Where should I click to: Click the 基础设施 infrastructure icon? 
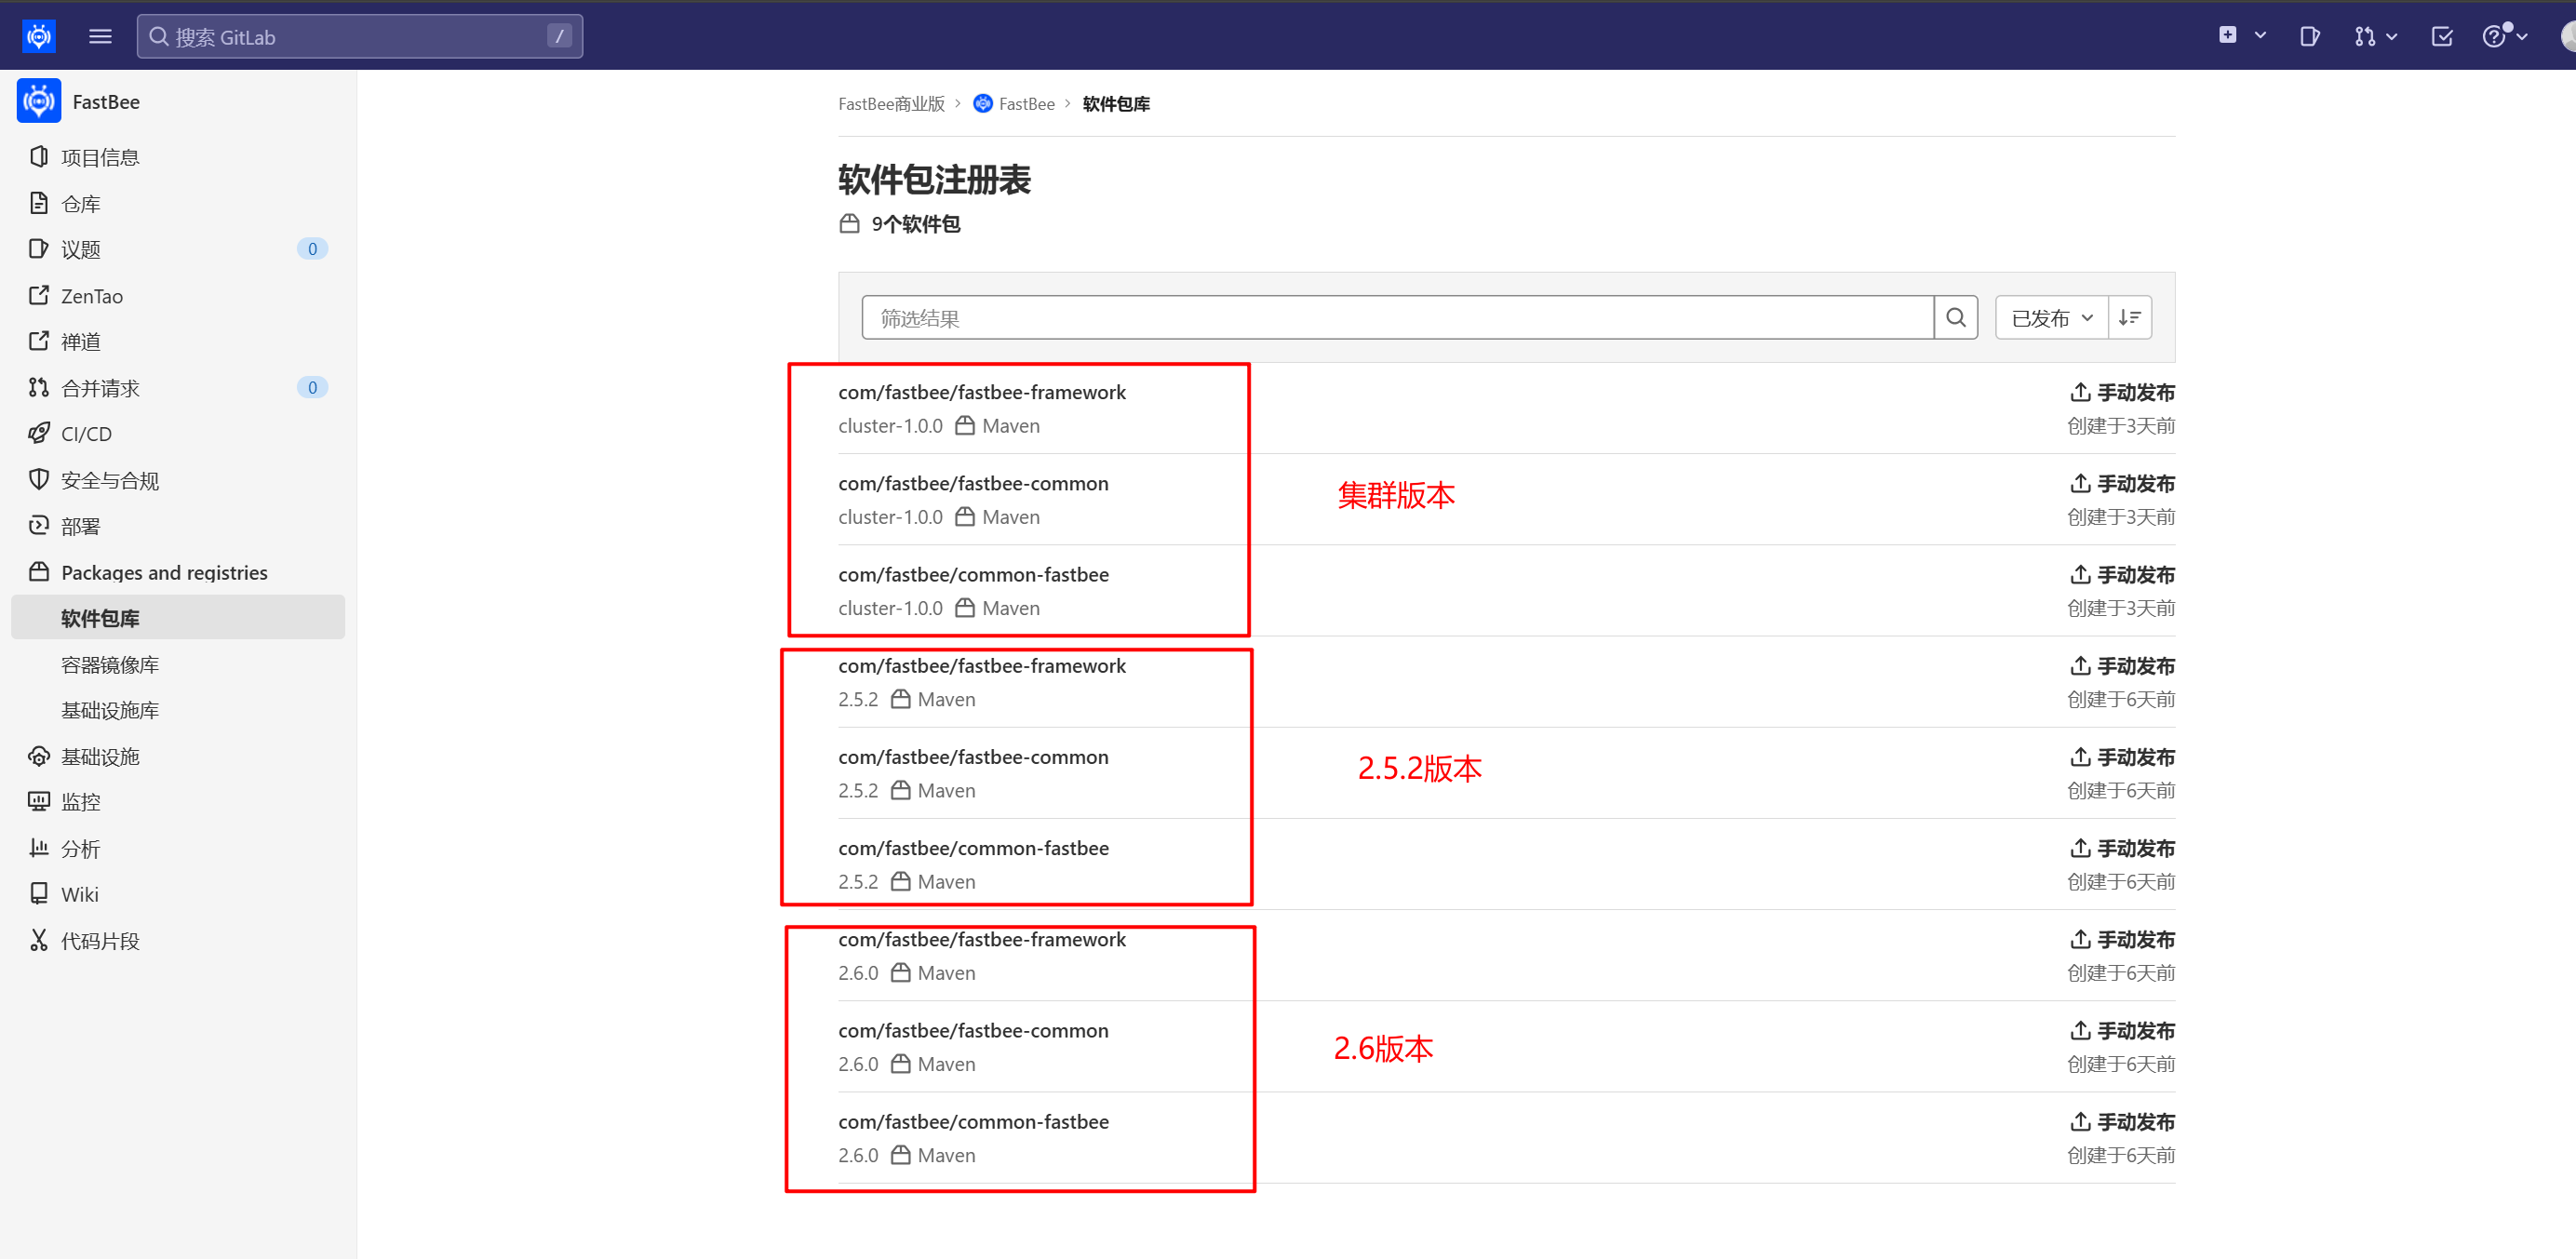[39, 757]
